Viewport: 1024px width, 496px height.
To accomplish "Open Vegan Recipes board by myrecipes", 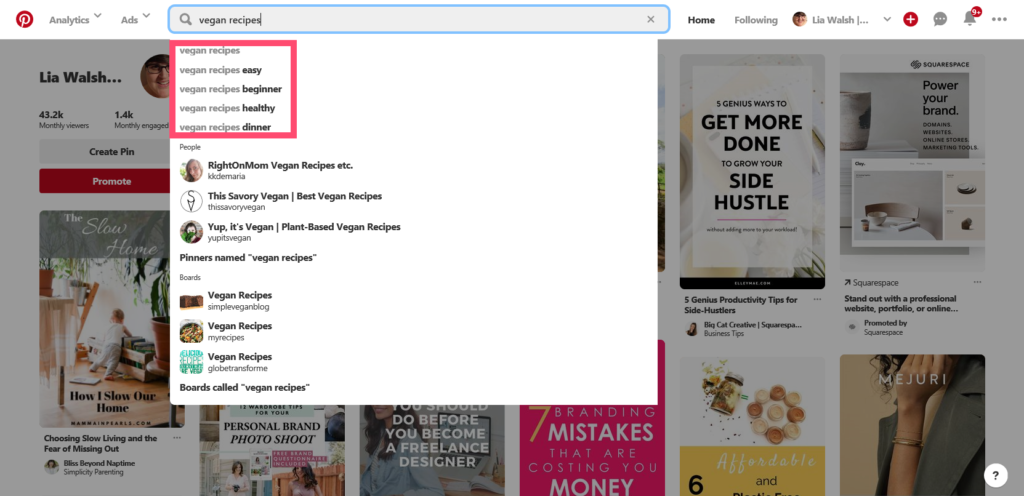I will (x=240, y=331).
